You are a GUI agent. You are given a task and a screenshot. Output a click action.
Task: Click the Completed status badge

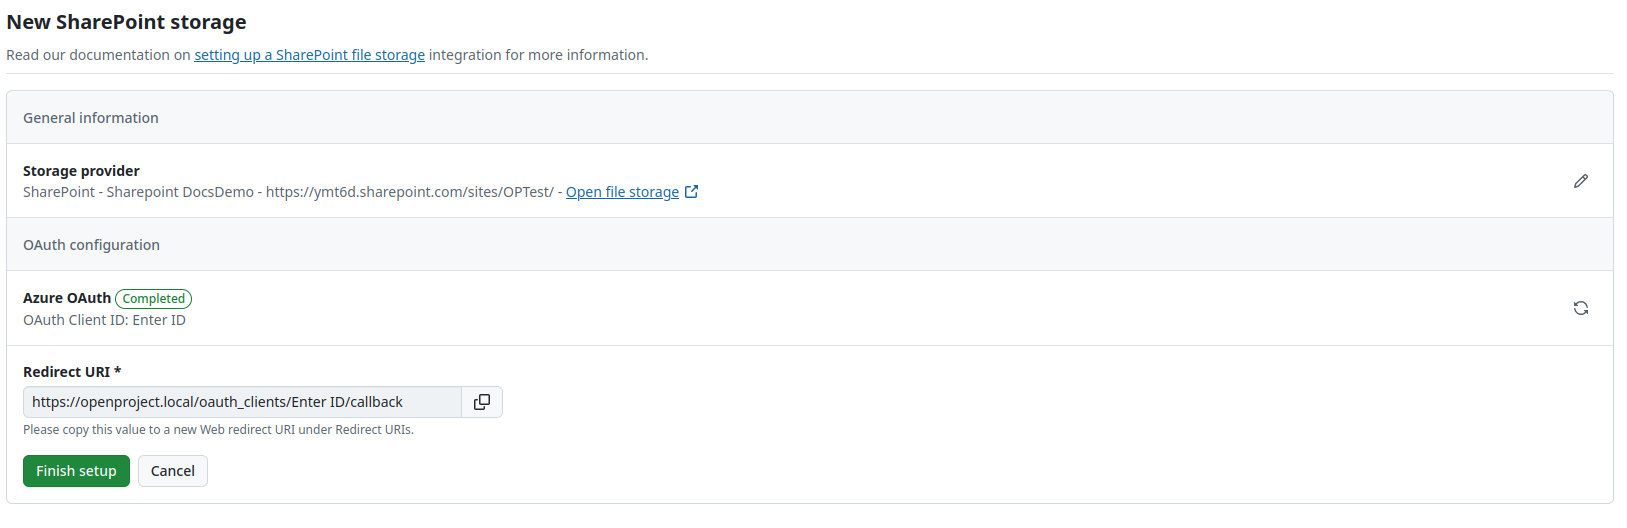click(x=154, y=298)
